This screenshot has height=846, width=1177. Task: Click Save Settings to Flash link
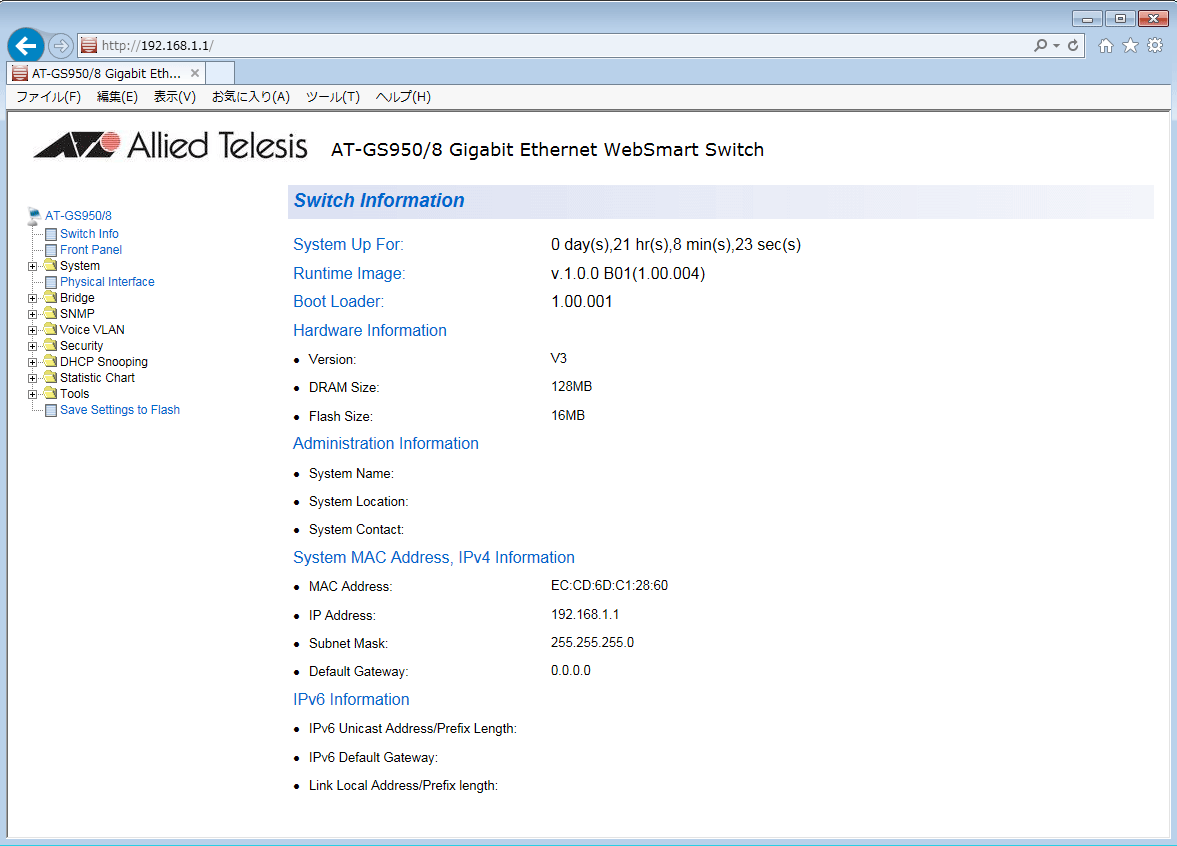point(120,410)
